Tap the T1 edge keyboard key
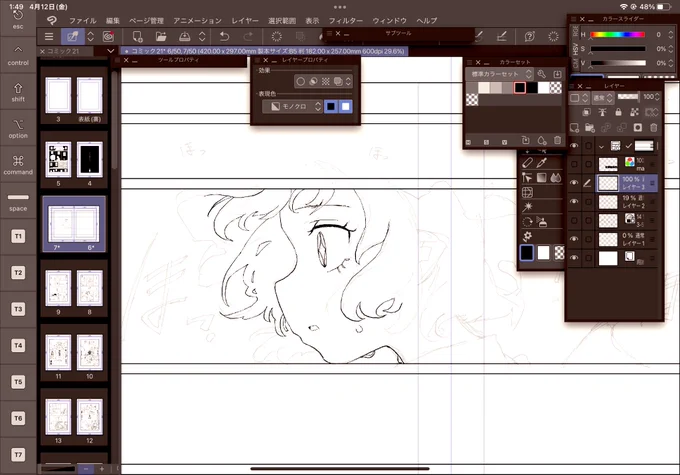Viewport: 680px width, 475px height. click(x=18, y=236)
